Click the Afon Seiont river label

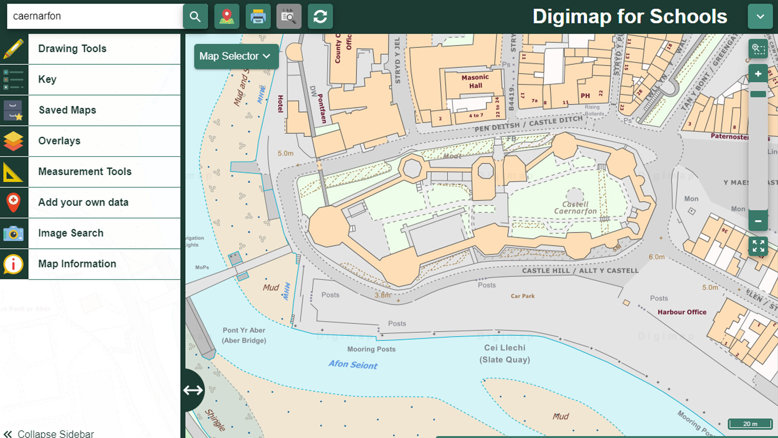pos(353,365)
